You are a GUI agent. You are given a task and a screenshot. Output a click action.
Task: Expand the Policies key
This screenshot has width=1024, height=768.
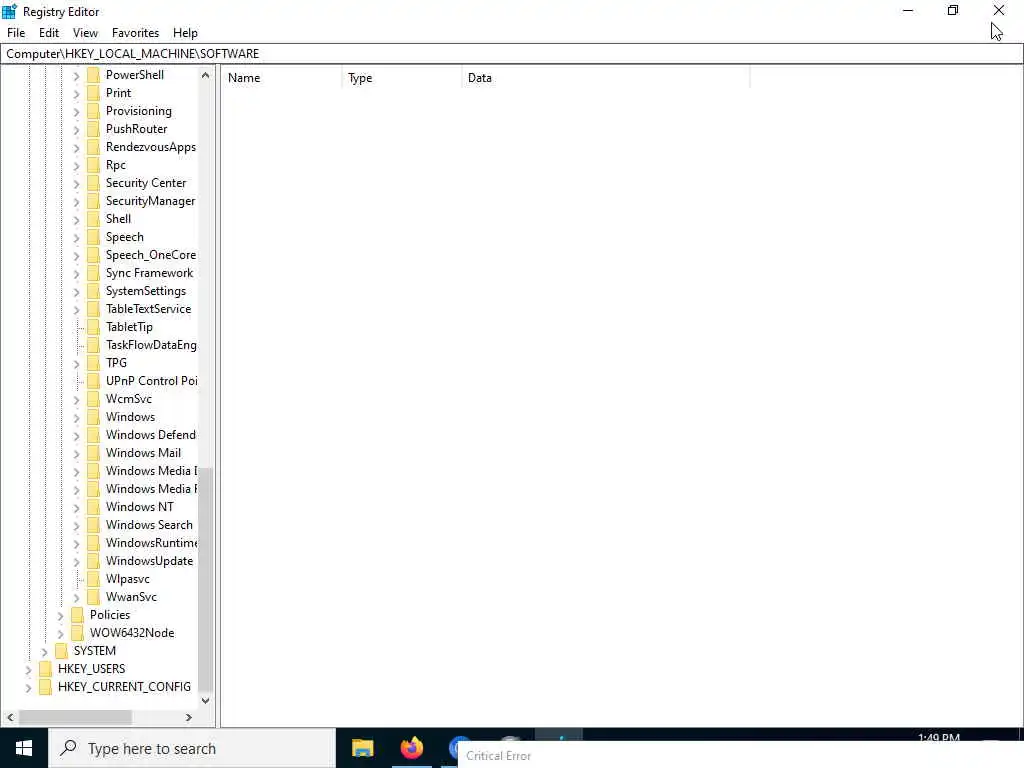[60, 616]
